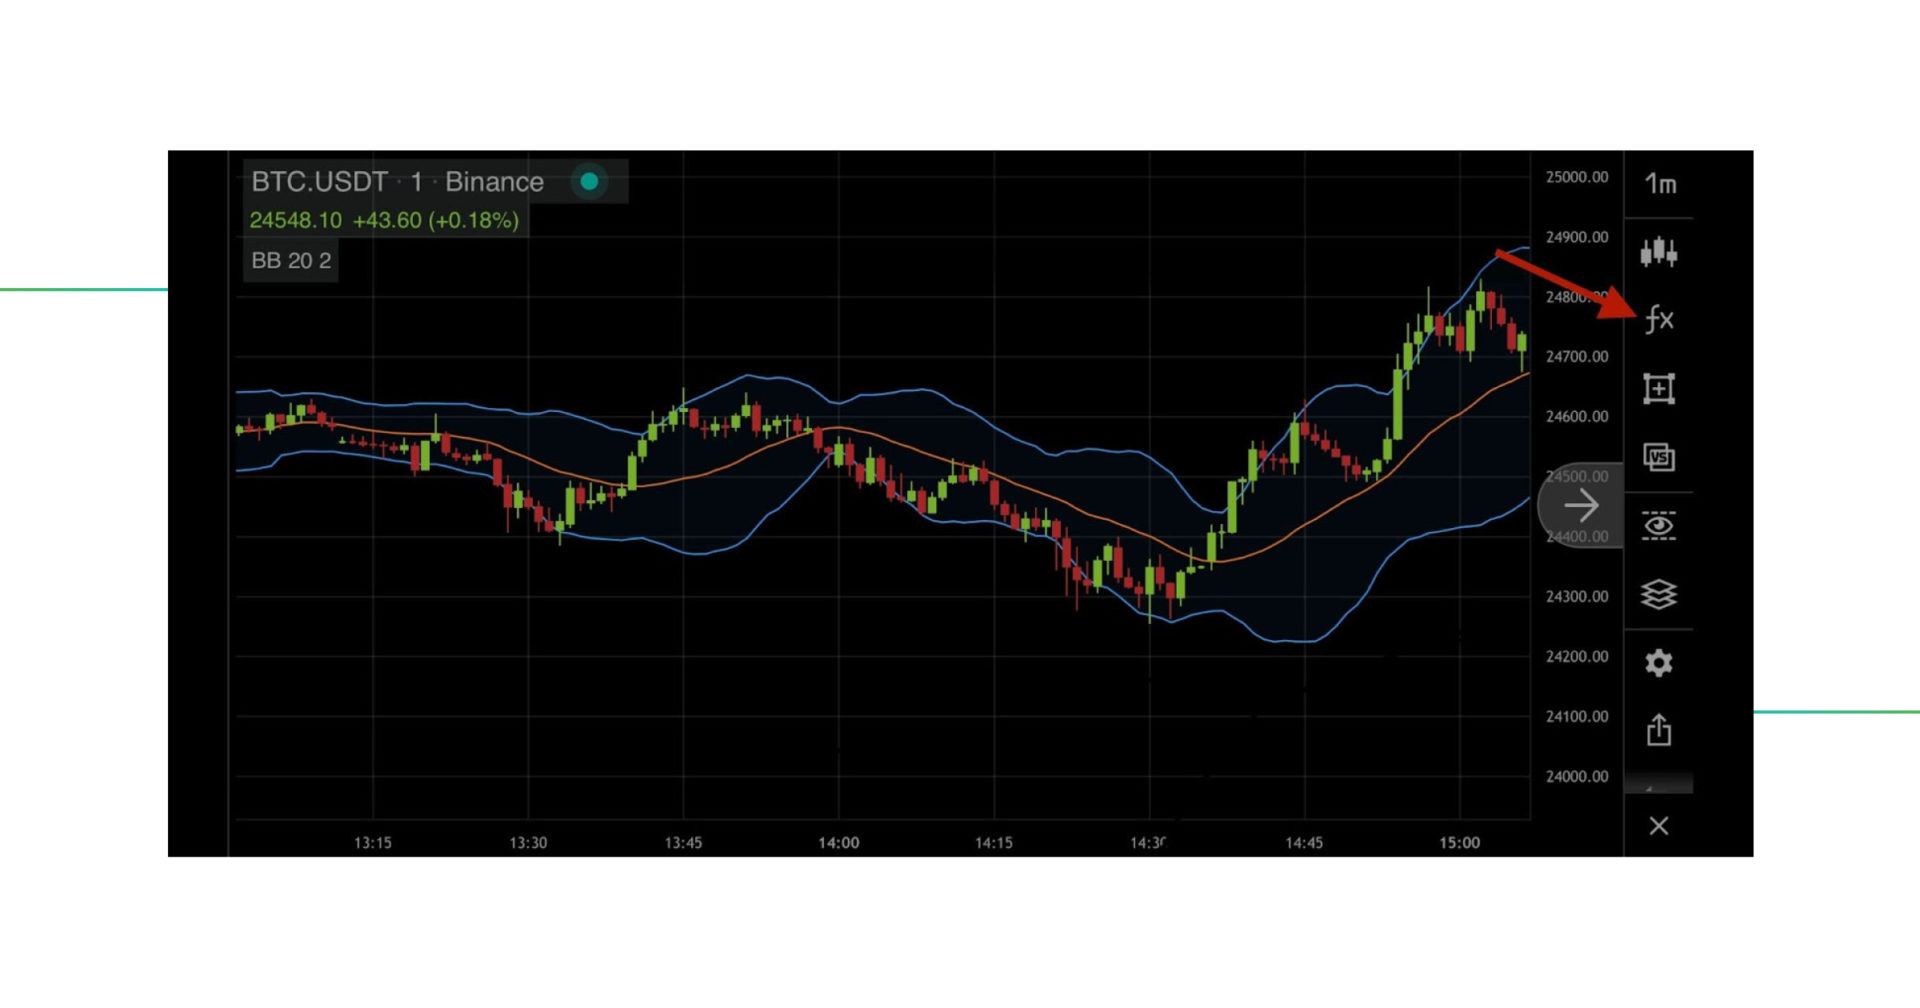The height and width of the screenshot is (1008, 1920).
Task: Open the object tree layers icon
Action: tap(1659, 595)
